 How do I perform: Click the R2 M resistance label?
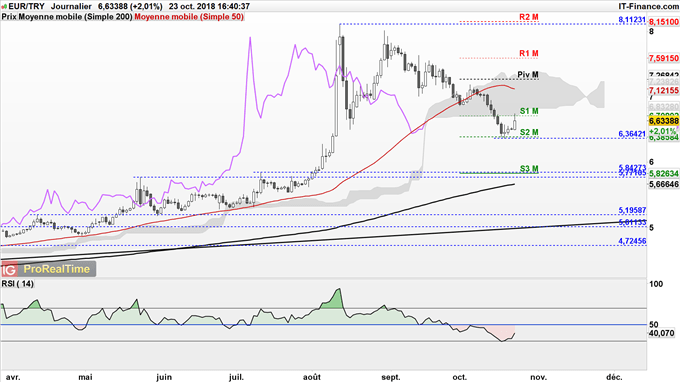pyautogui.click(x=529, y=17)
